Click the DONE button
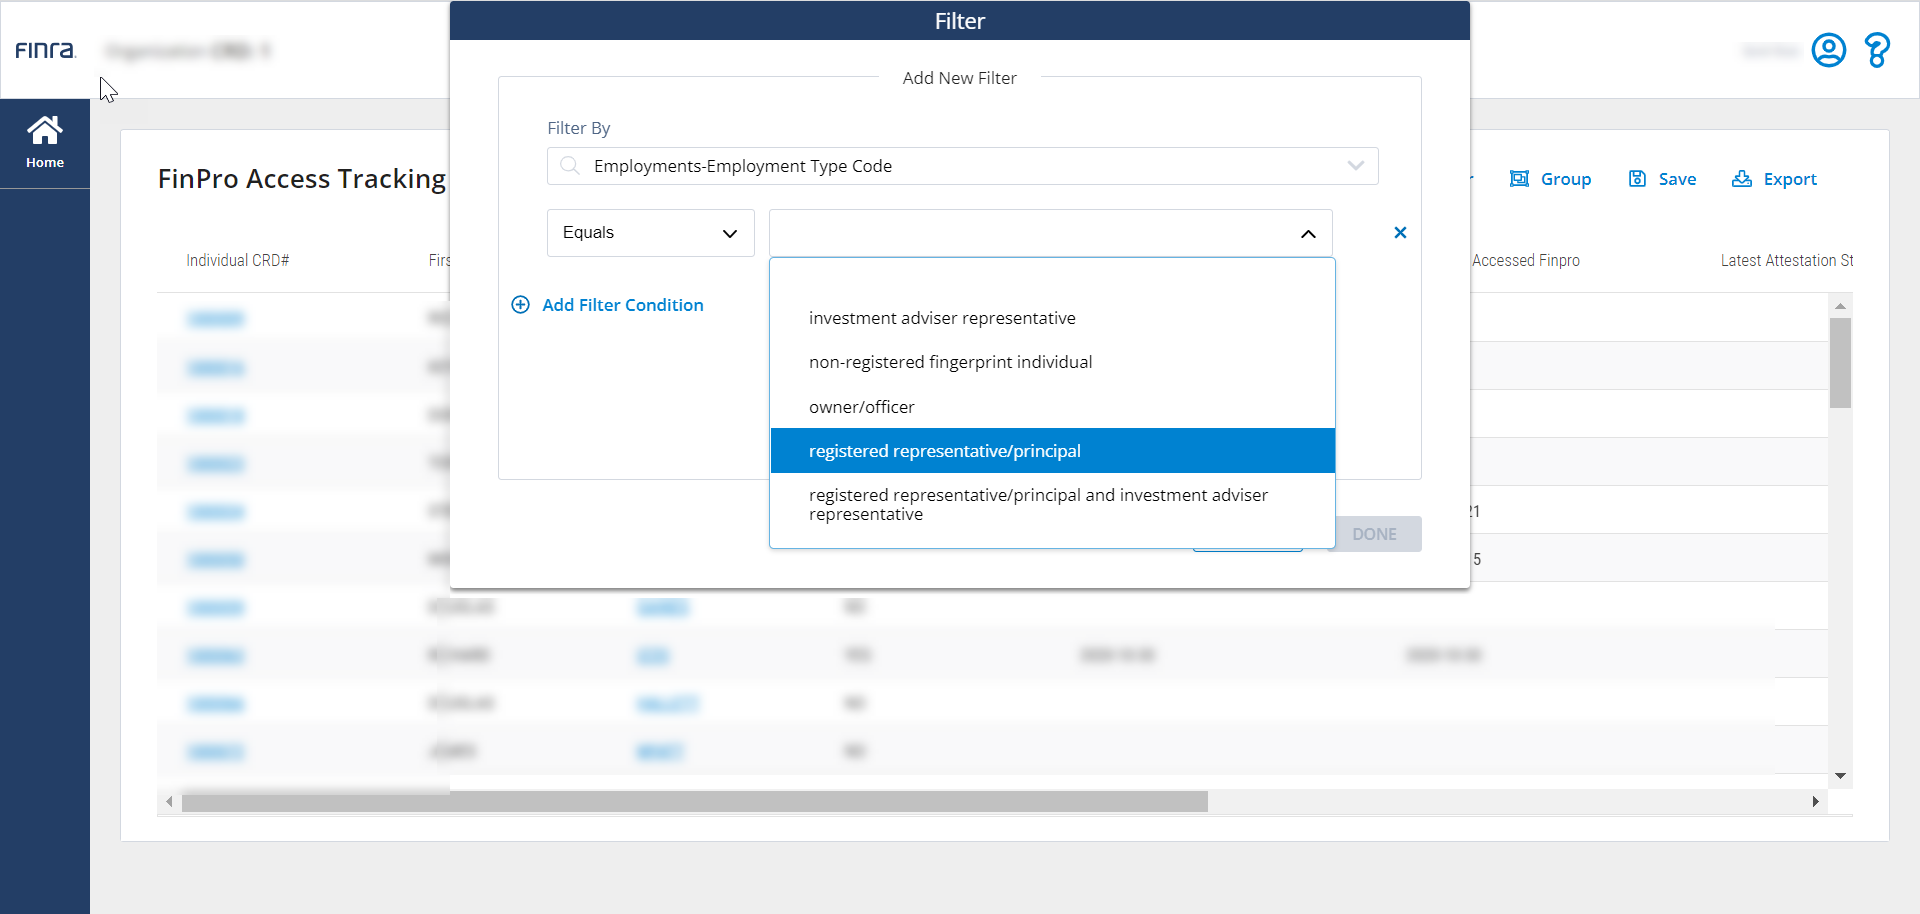The image size is (1920, 914). (1374, 534)
